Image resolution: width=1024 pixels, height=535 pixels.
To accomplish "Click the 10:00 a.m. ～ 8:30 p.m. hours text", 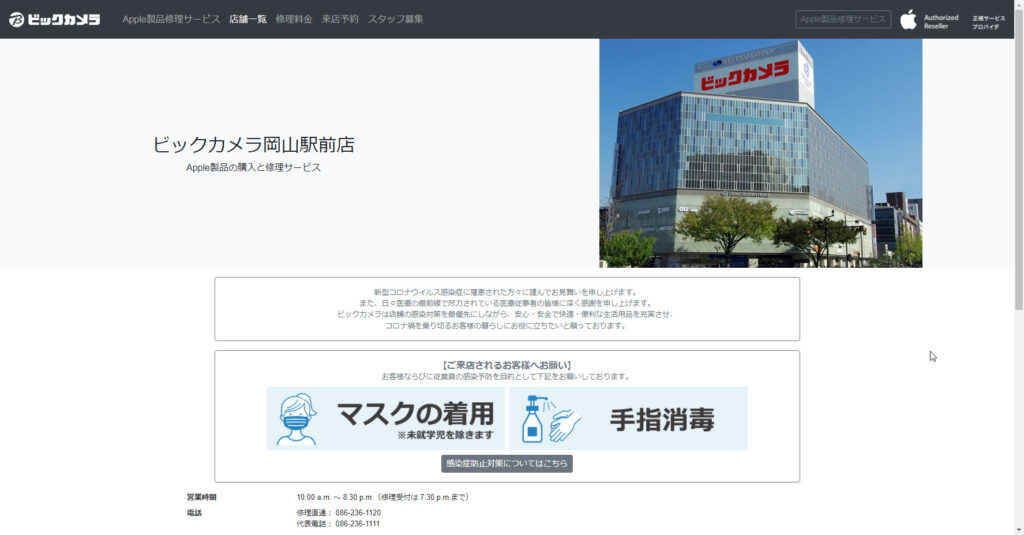I will [x=383, y=497].
